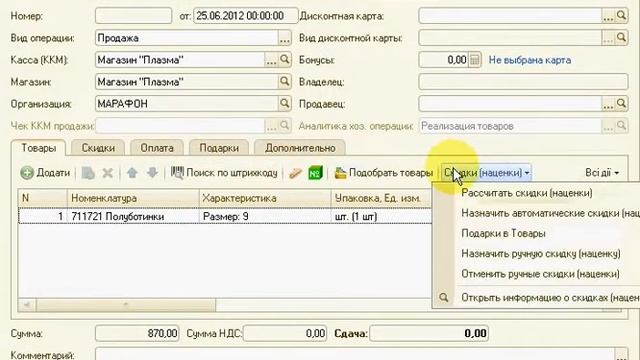Click the Вид операции field Продажа
Image resolution: width=640 pixels, height=360 pixels.
187,38
